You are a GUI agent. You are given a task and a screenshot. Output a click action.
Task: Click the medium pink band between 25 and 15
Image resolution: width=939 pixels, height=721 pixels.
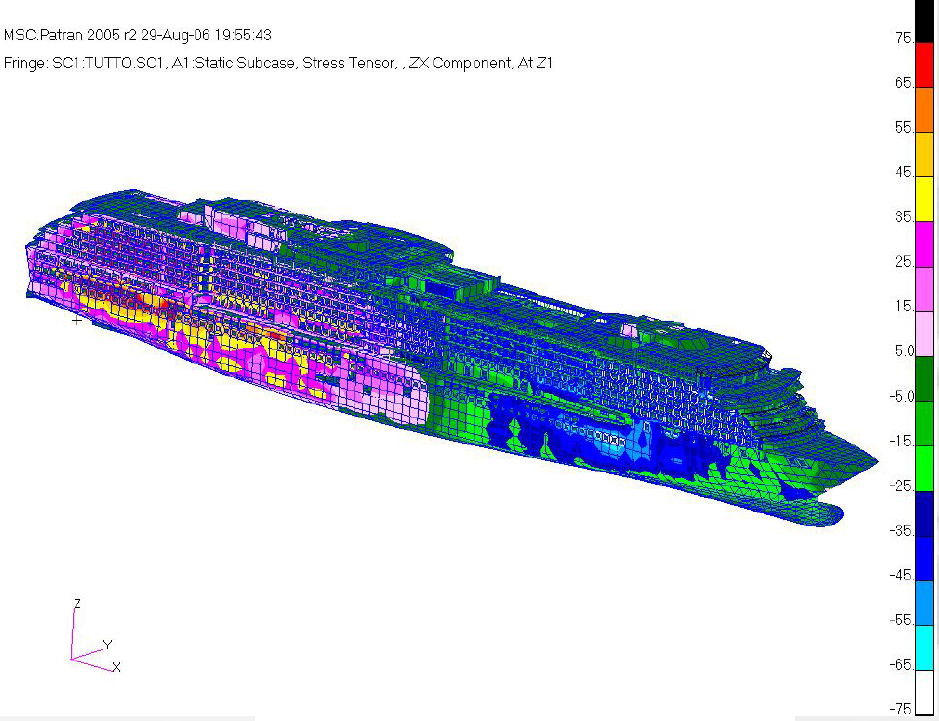(x=925, y=289)
